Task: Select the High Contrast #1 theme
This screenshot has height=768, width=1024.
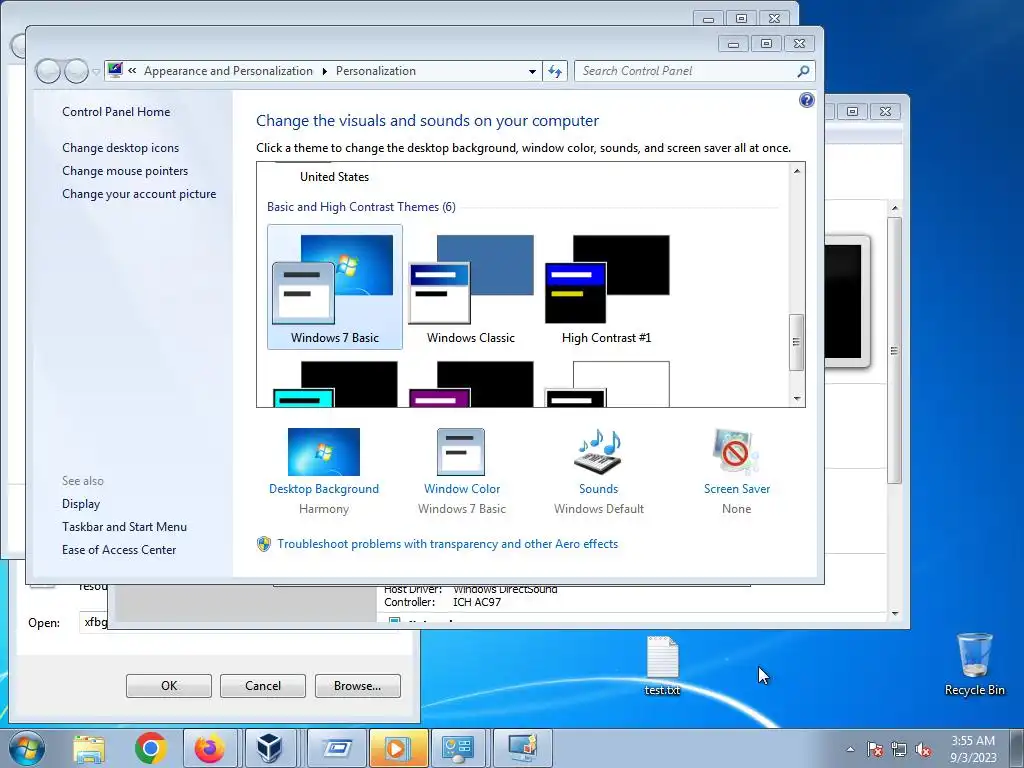Action: point(607,287)
